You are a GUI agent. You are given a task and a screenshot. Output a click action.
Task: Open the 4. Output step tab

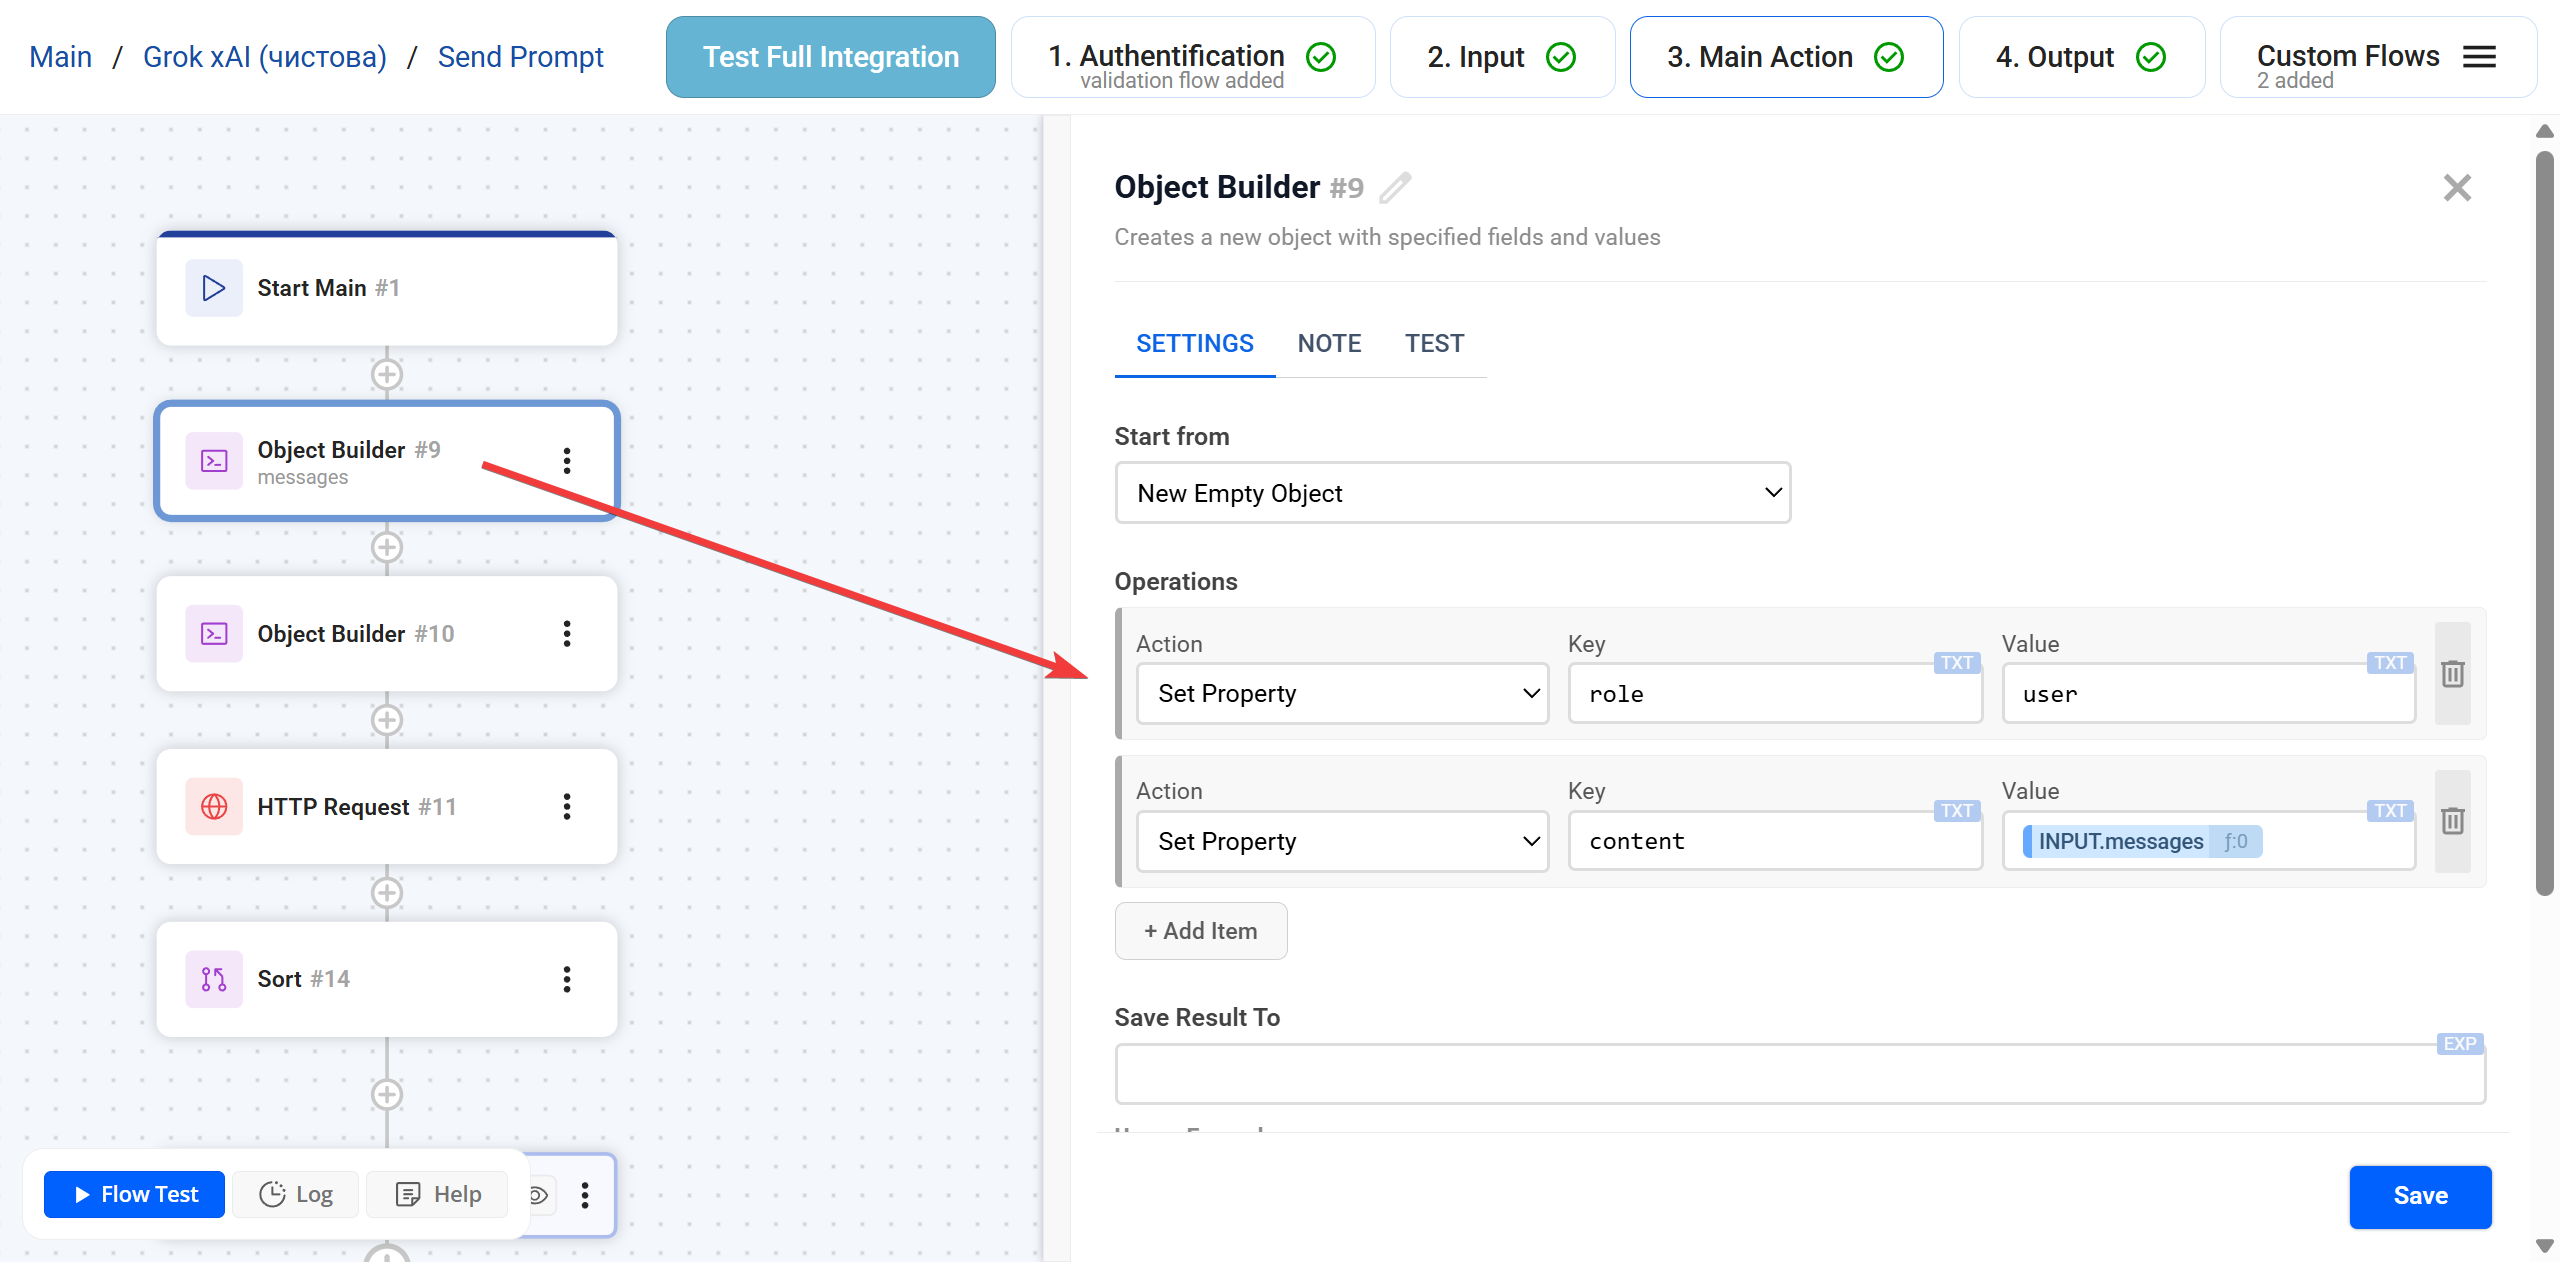tap(2080, 57)
